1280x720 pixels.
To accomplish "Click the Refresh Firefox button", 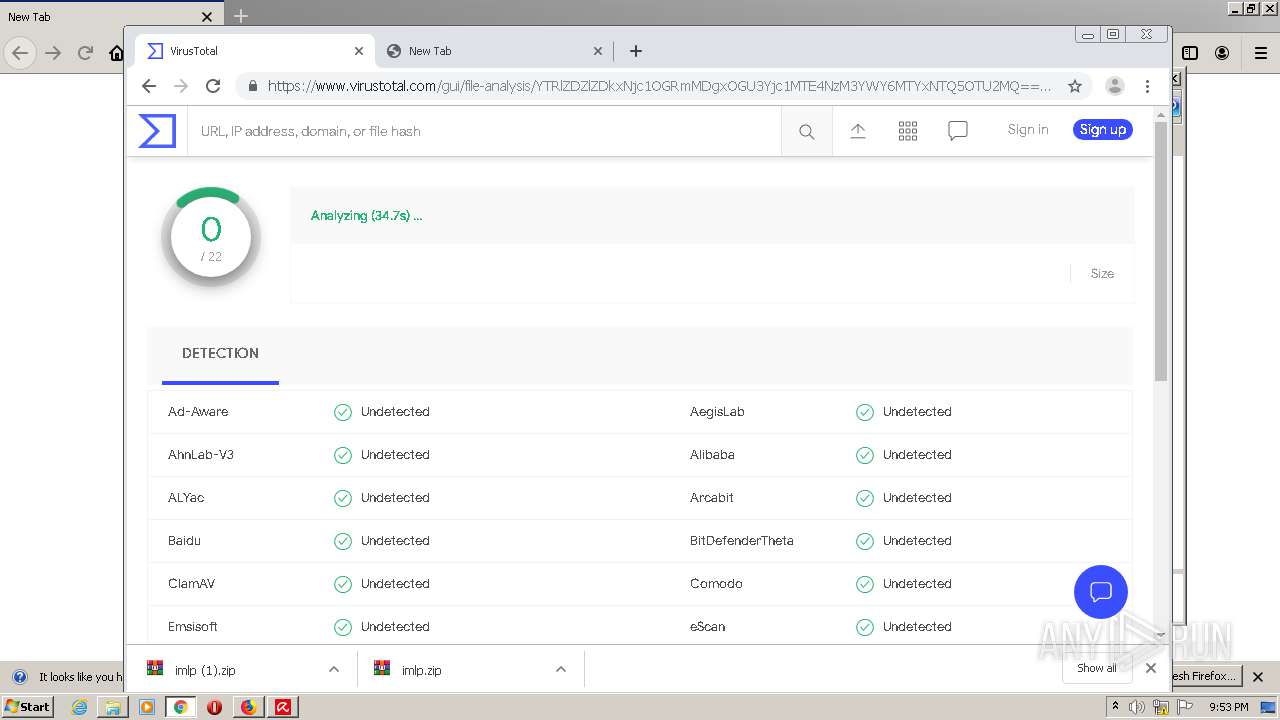I will 1205,676.
